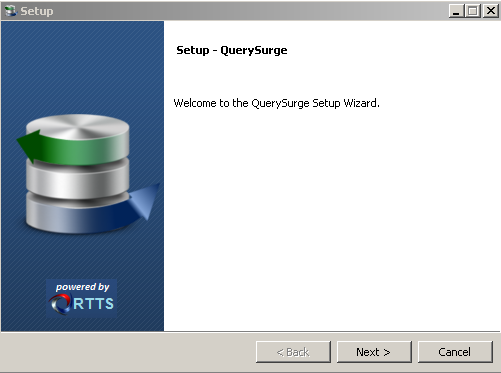Click the disabled < Back button

(x=293, y=352)
